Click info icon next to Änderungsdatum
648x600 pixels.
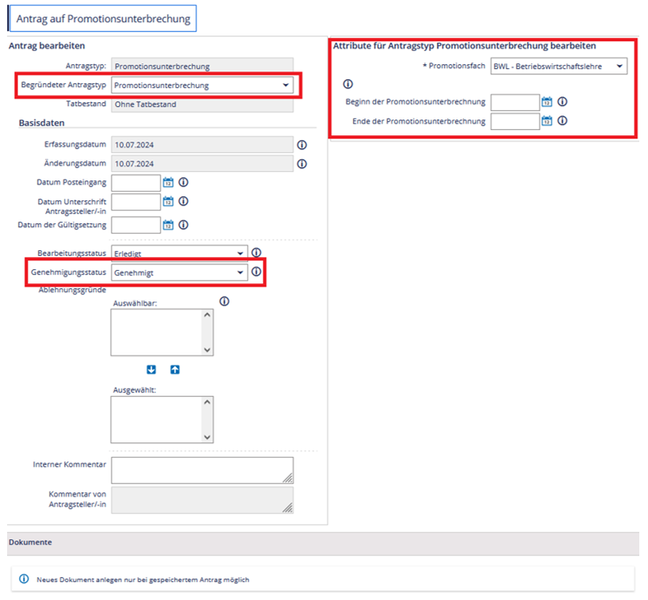pyautogui.click(x=302, y=164)
